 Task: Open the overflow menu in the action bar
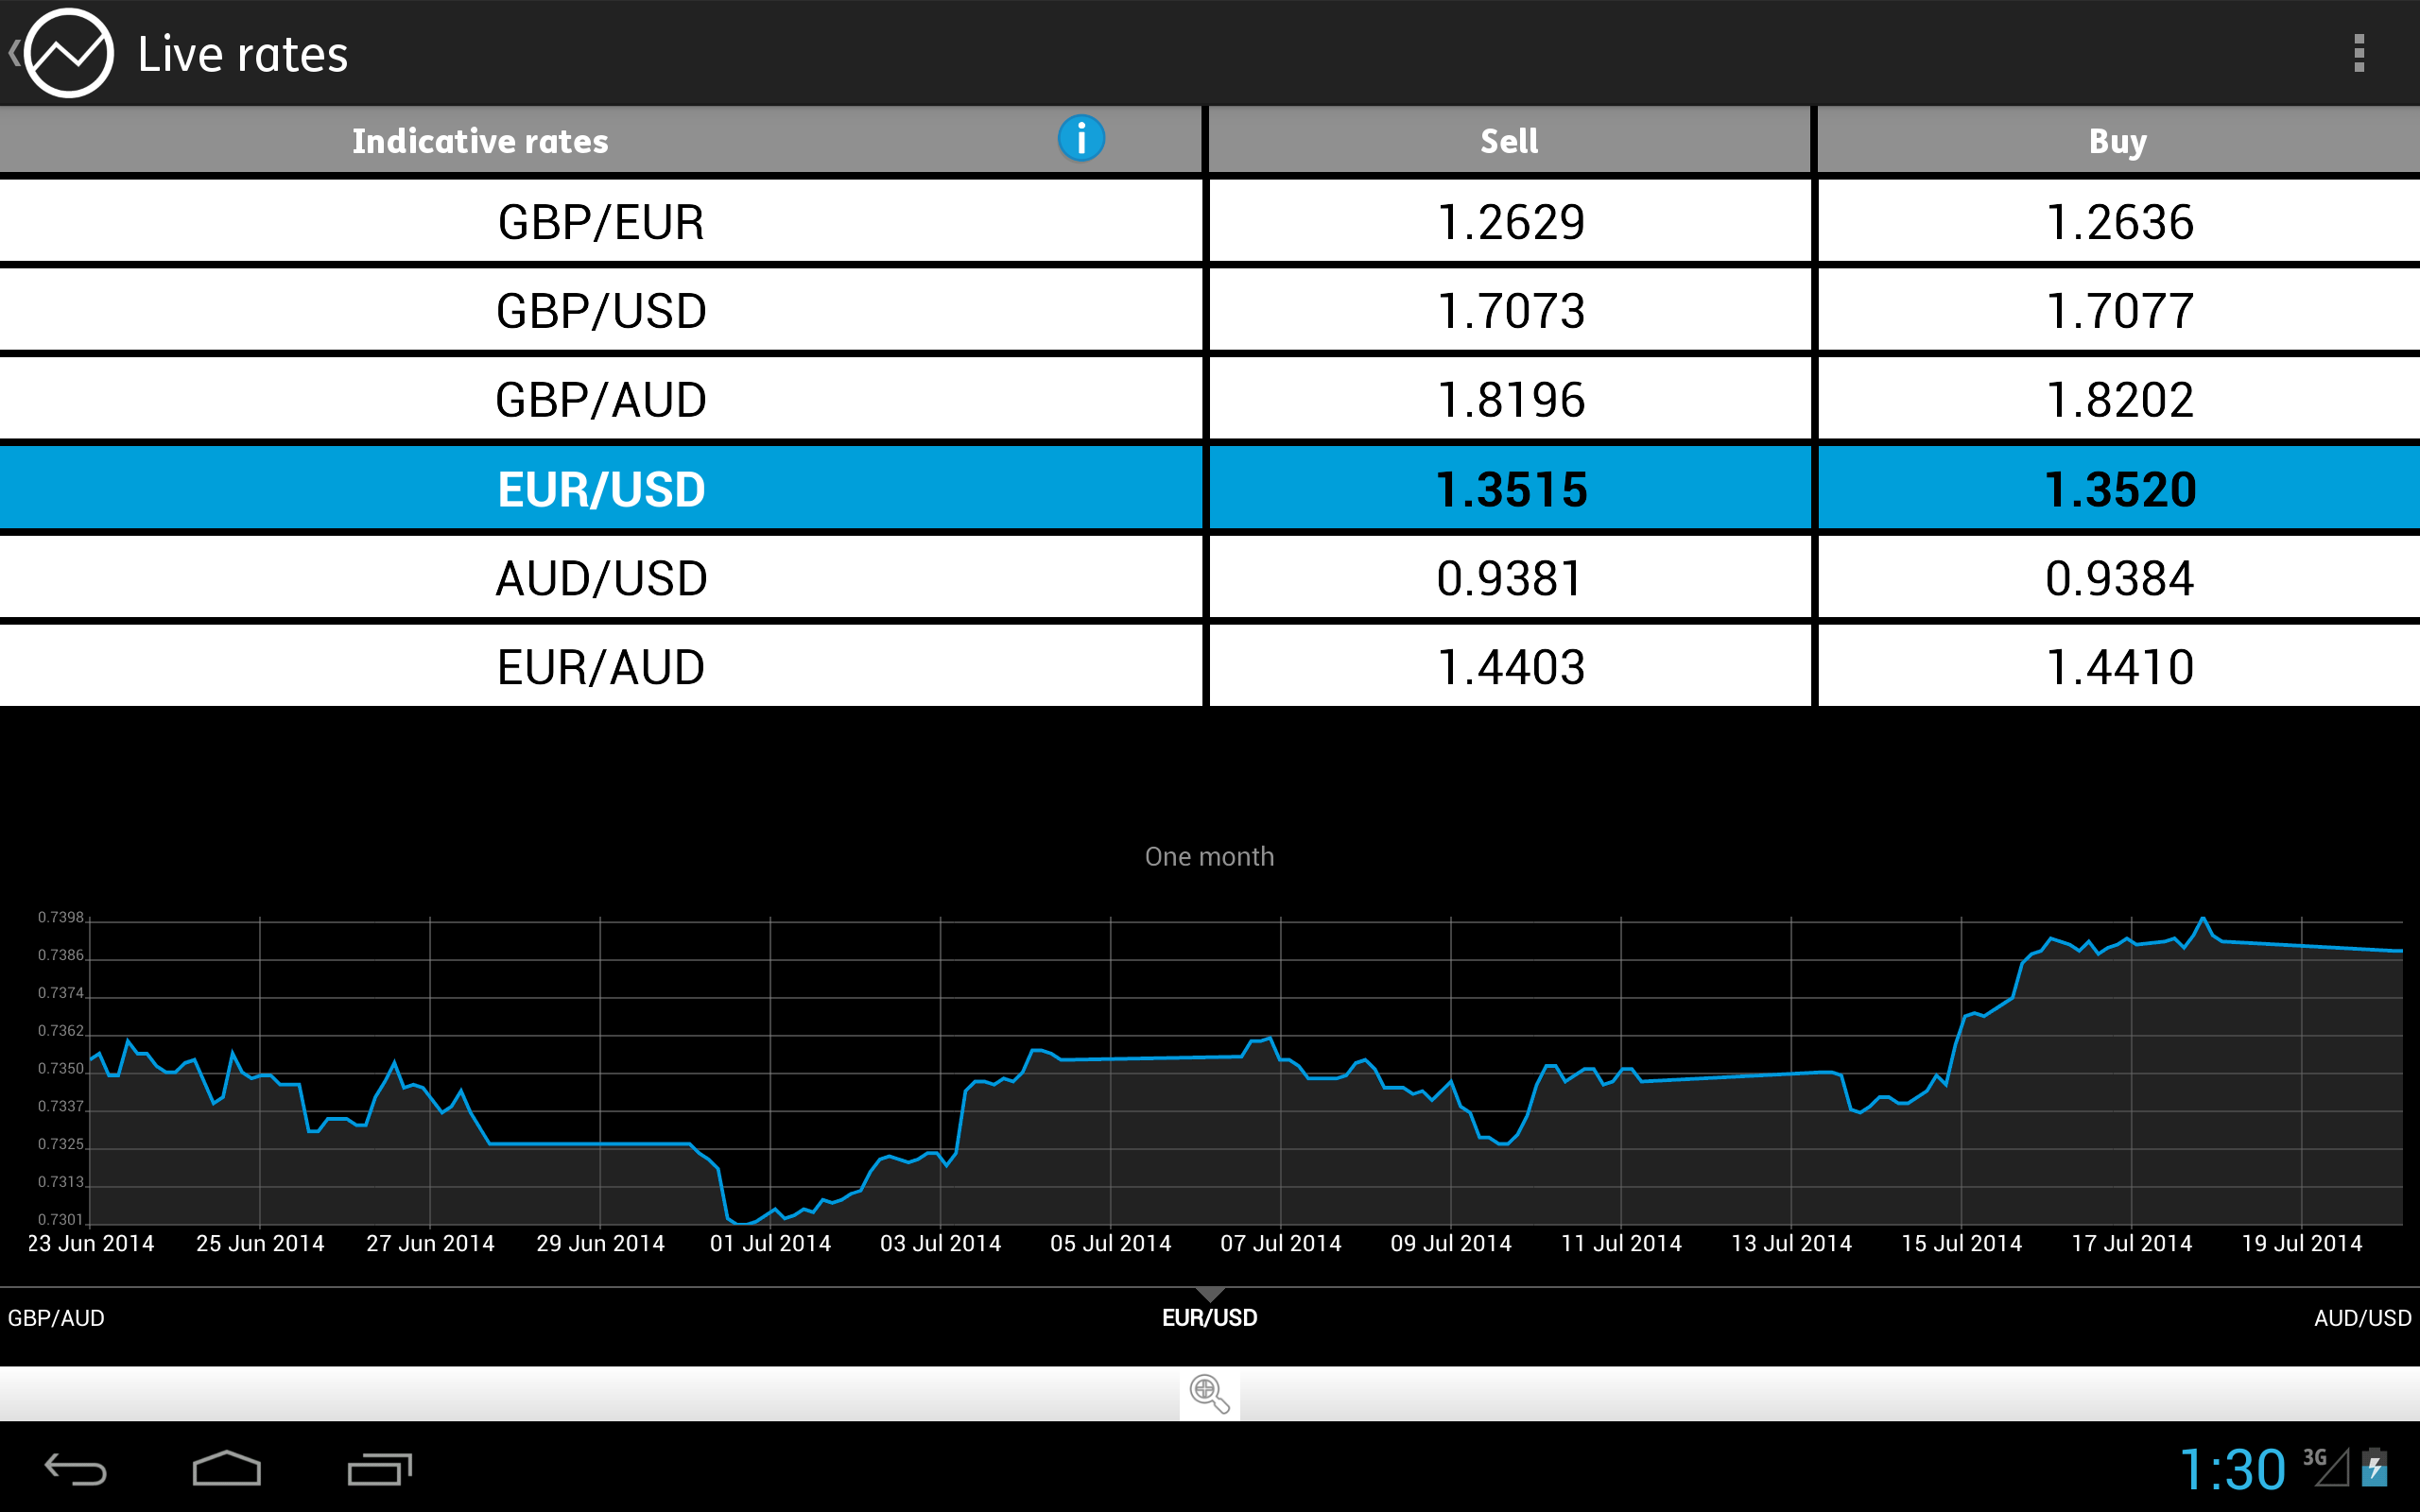[x=2357, y=52]
